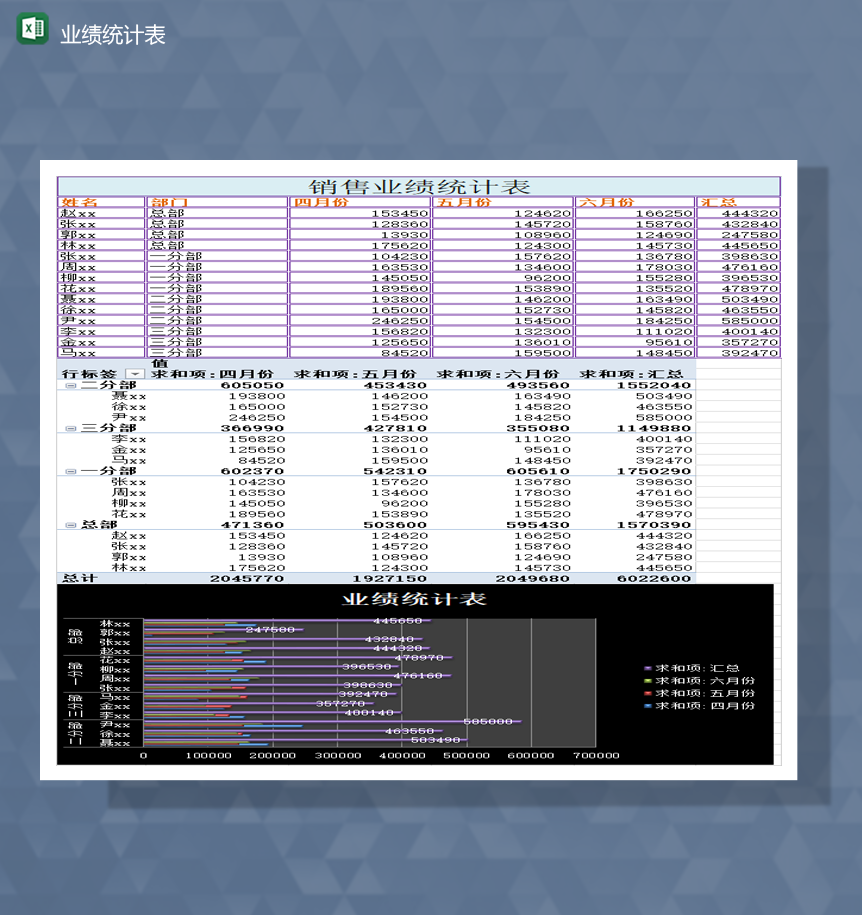Select the 销售业绩统计表 title cell

(418, 187)
